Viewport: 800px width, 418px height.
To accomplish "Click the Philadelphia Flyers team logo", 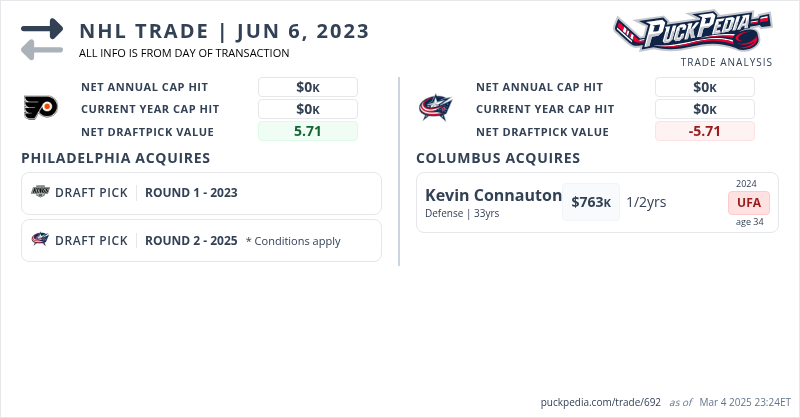I will 41,107.
